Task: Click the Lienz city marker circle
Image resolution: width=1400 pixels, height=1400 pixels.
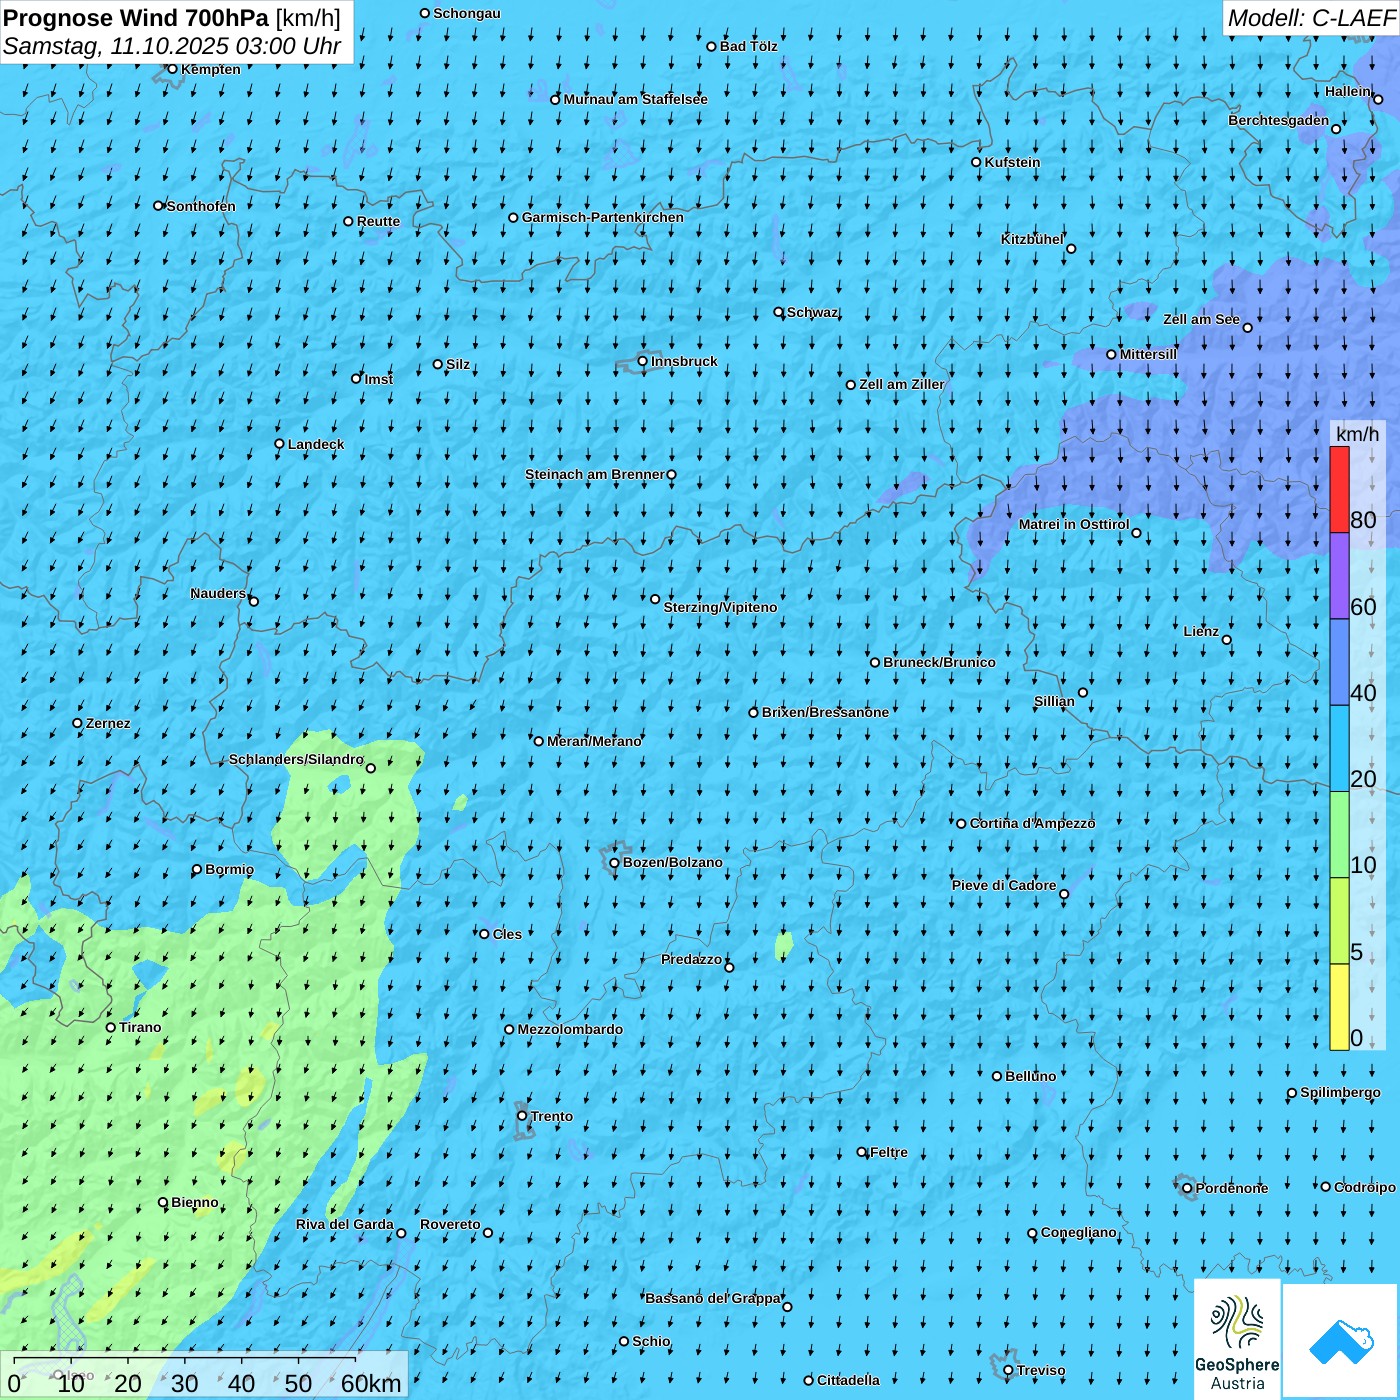Action: point(1227,640)
